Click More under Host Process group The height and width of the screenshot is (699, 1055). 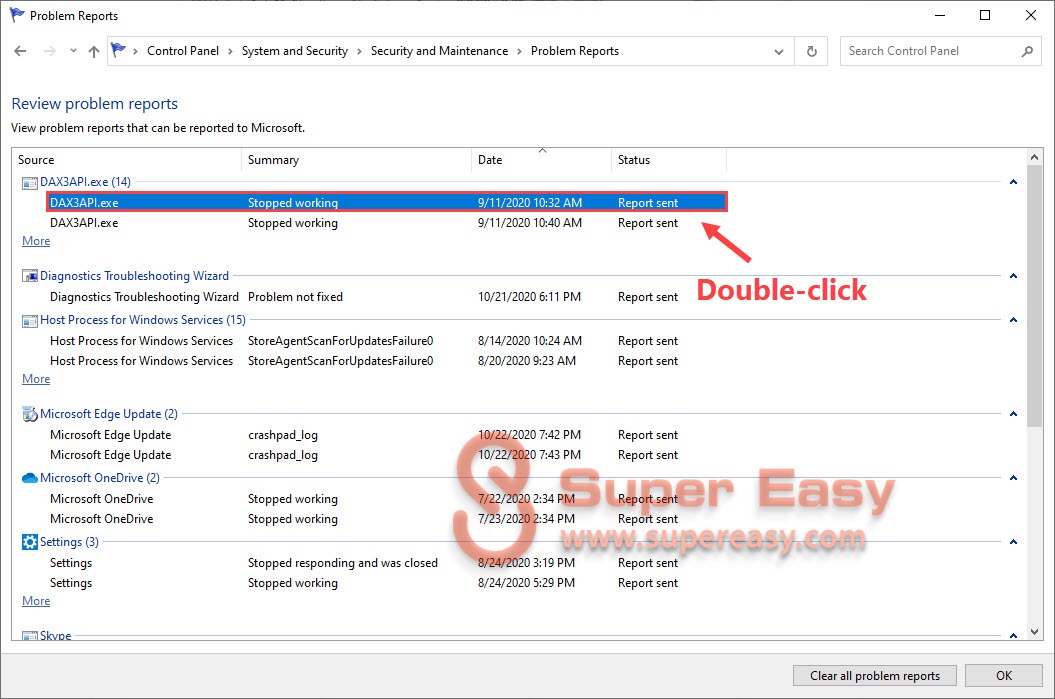36,379
